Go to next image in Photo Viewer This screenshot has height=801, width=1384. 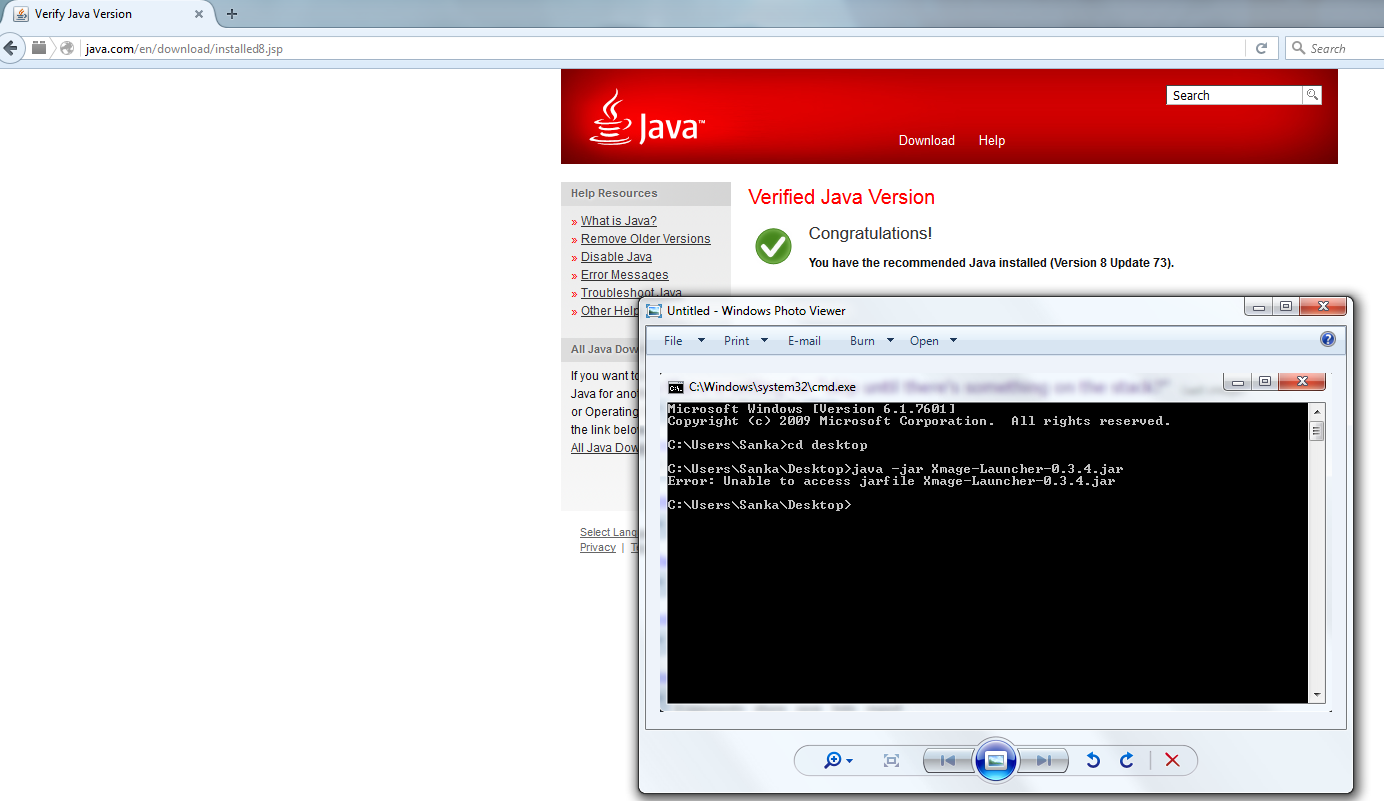coord(1044,761)
